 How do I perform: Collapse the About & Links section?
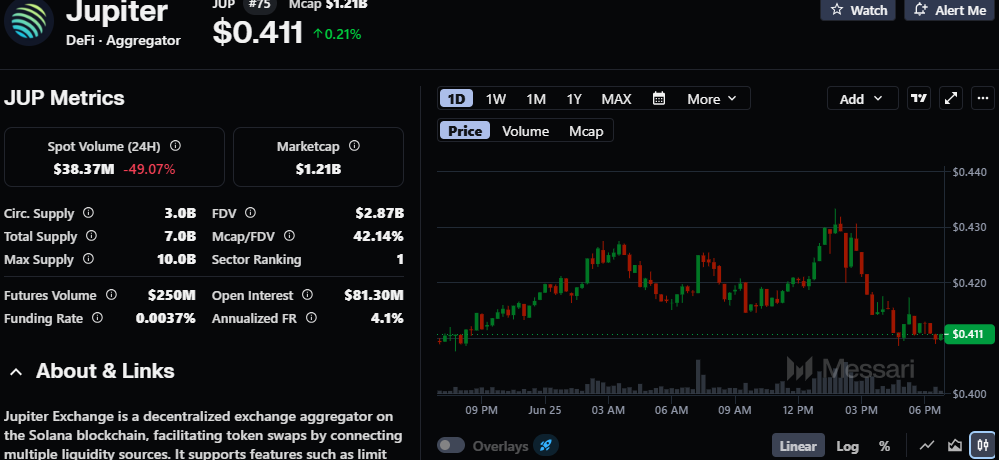coord(17,371)
